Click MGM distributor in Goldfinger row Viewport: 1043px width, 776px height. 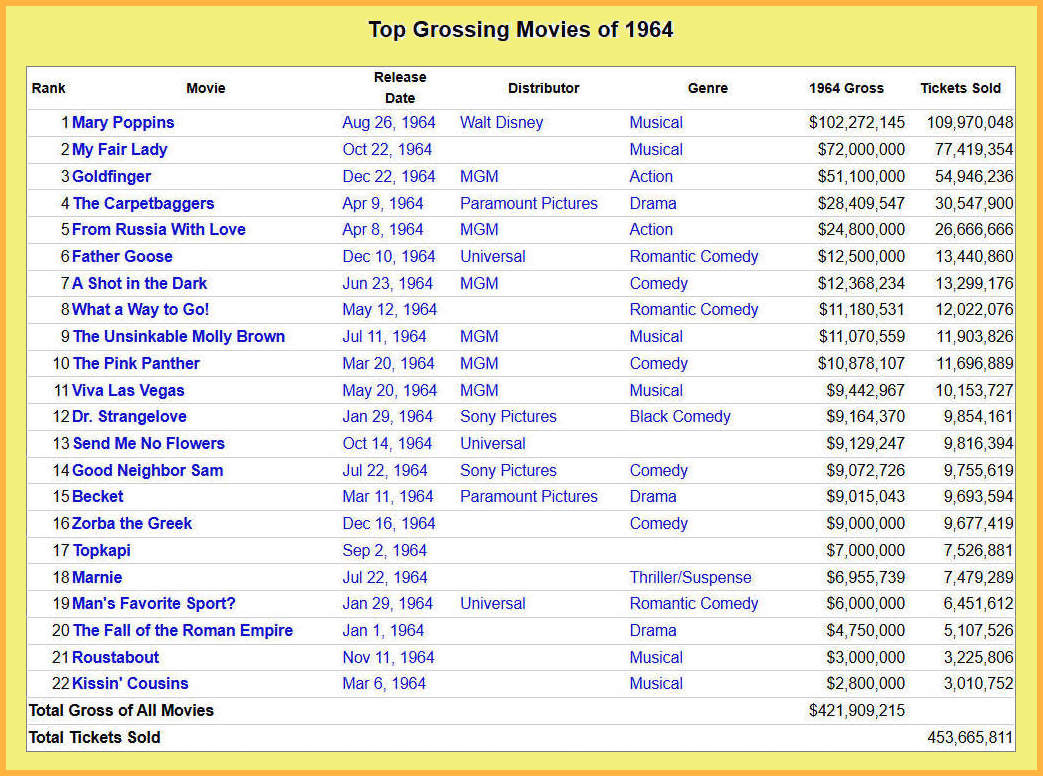point(479,176)
